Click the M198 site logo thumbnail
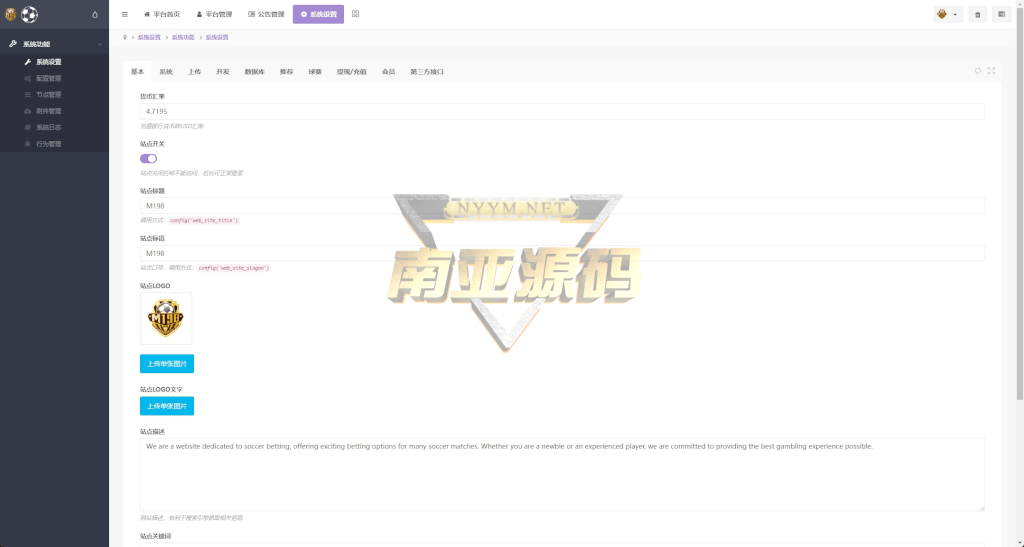1024x547 pixels. pos(166,319)
